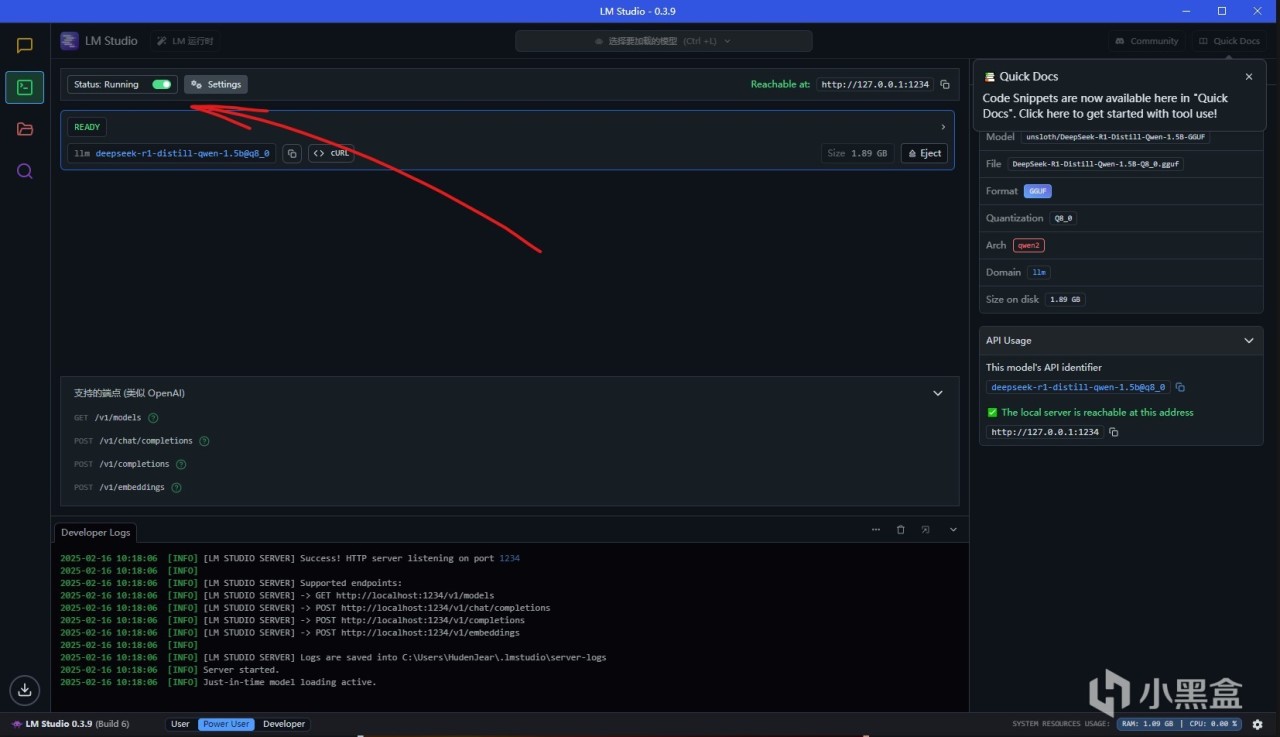Eject the loaded deepseek model
Viewport: 1280px width, 737px height.
pyautogui.click(x=924, y=154)
